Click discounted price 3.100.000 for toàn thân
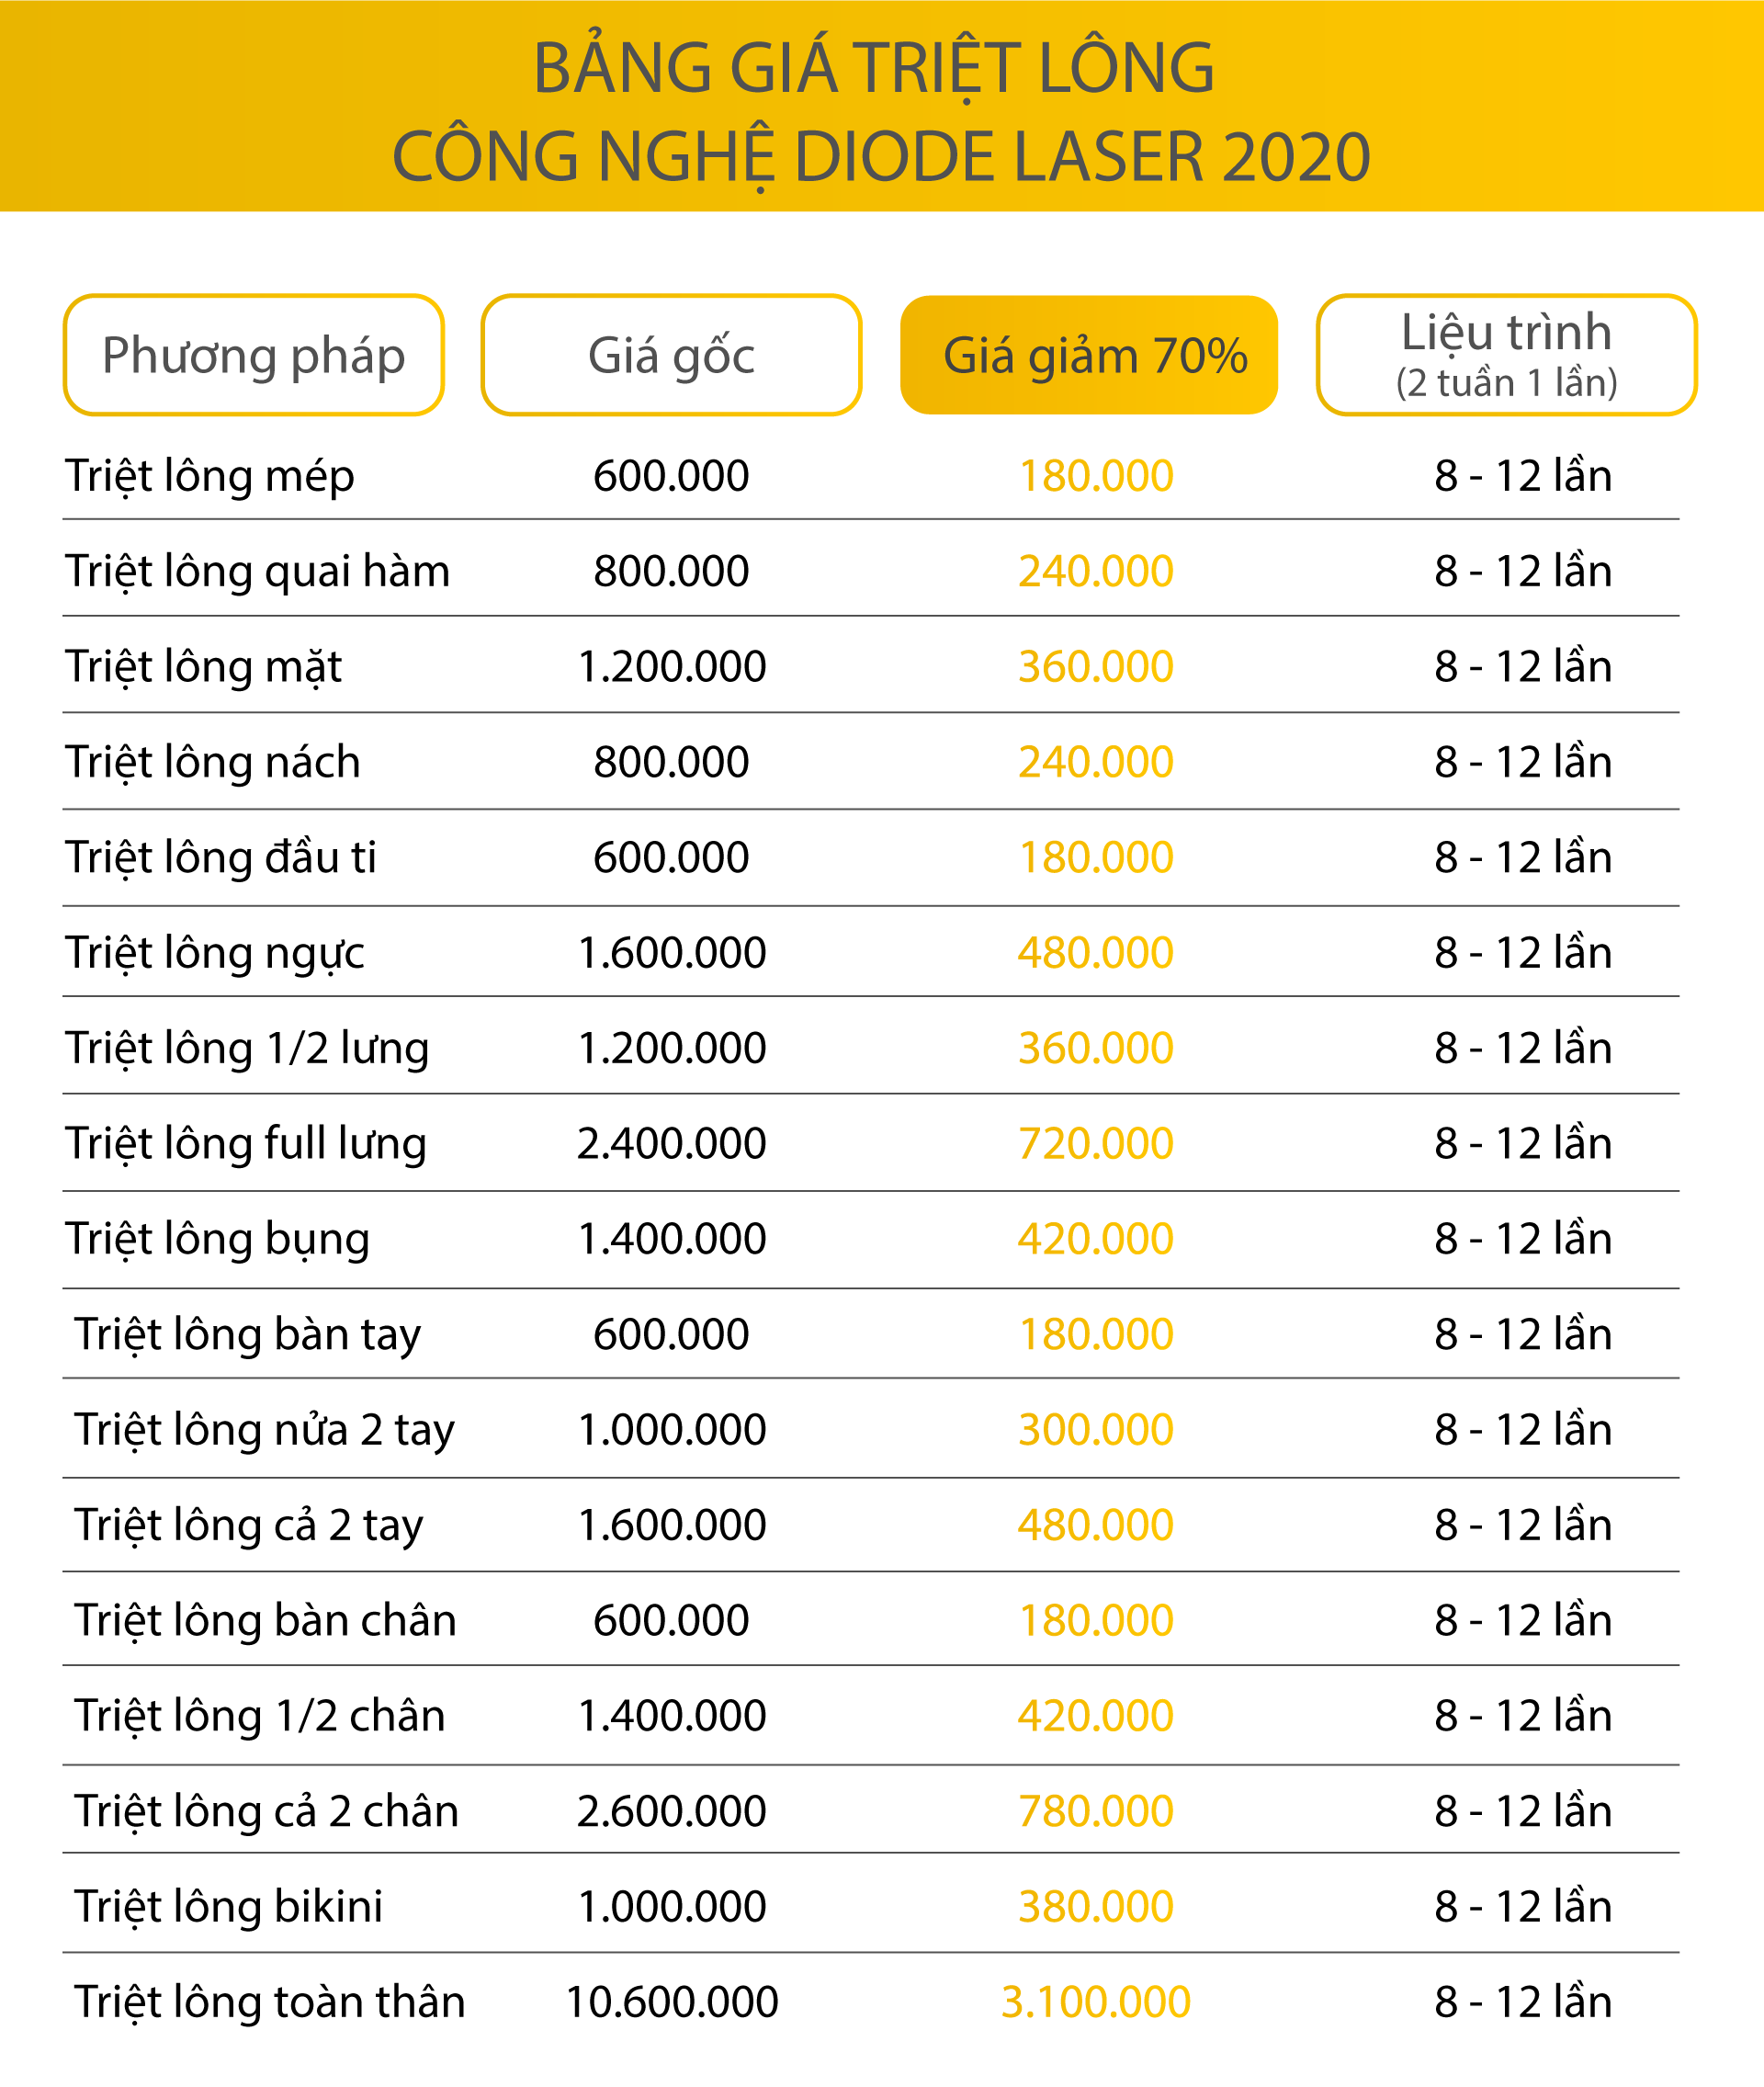 1095,2001
